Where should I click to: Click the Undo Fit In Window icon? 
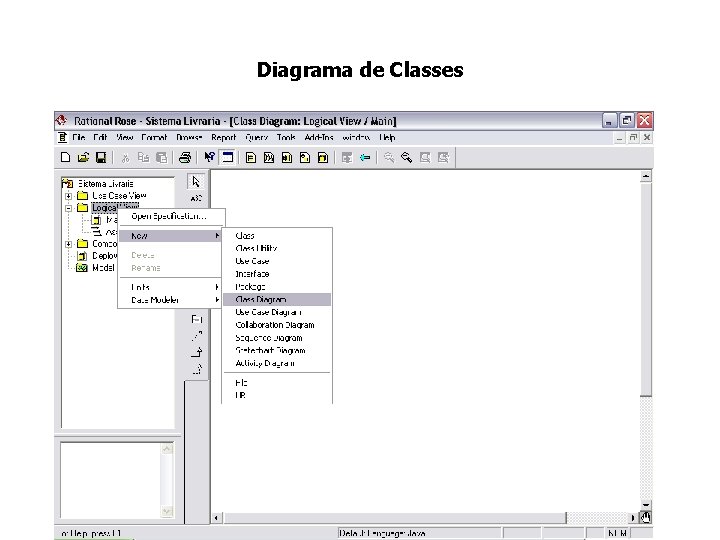click(x=443, y=158)
